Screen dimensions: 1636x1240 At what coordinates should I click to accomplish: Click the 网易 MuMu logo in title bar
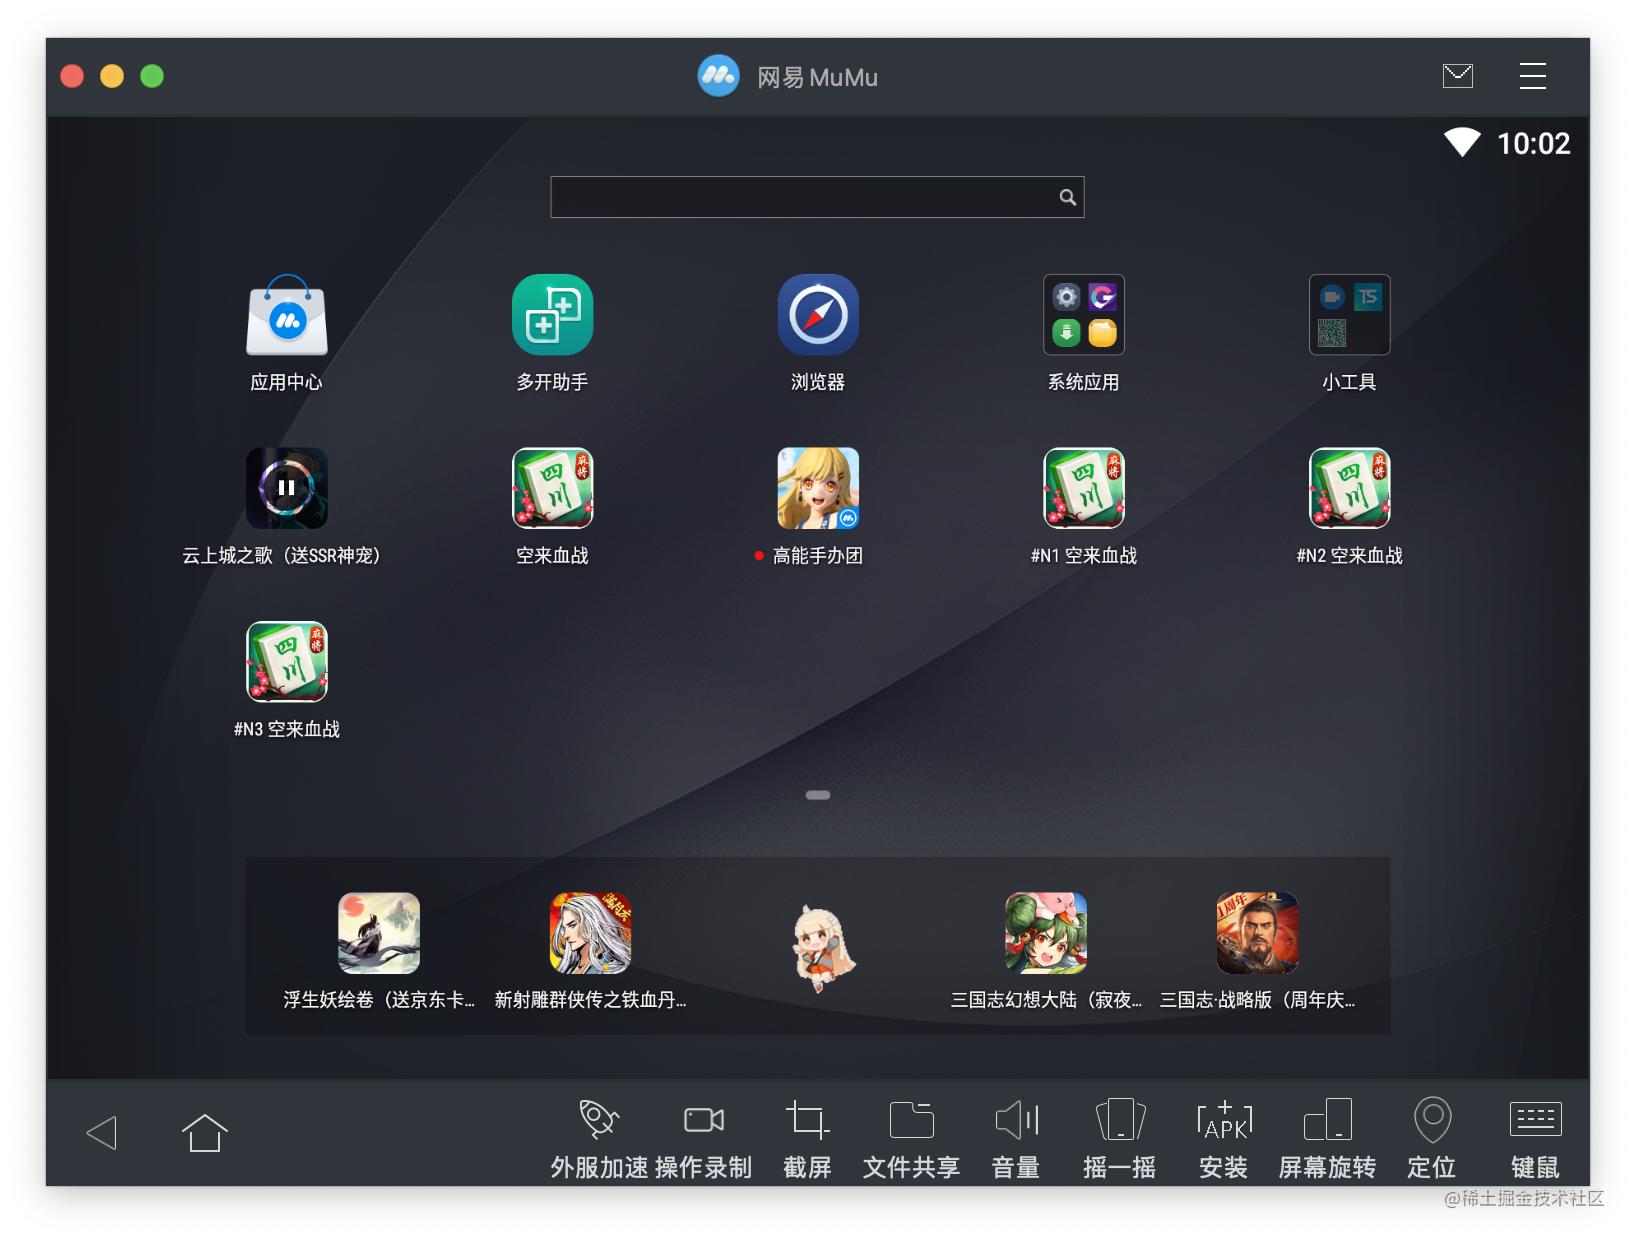719,76
